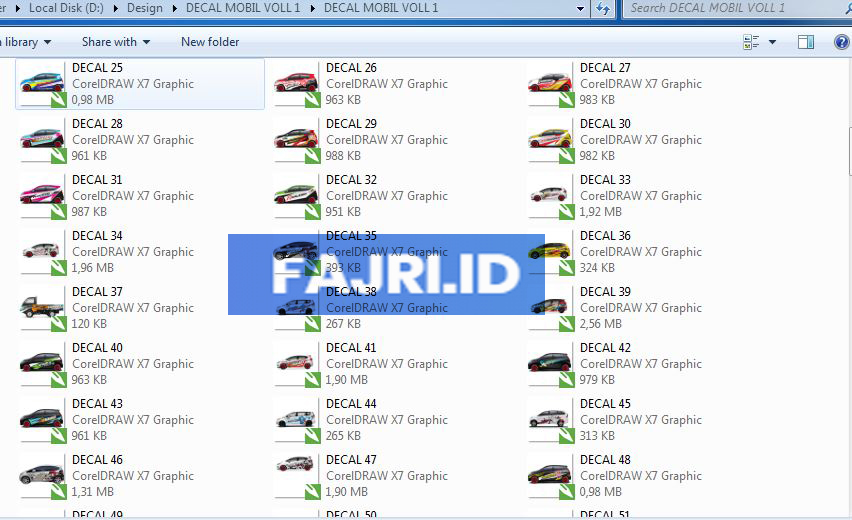Select the file name DECAL 38
This screenshot has height=520, width=852.
pos(351,292)
